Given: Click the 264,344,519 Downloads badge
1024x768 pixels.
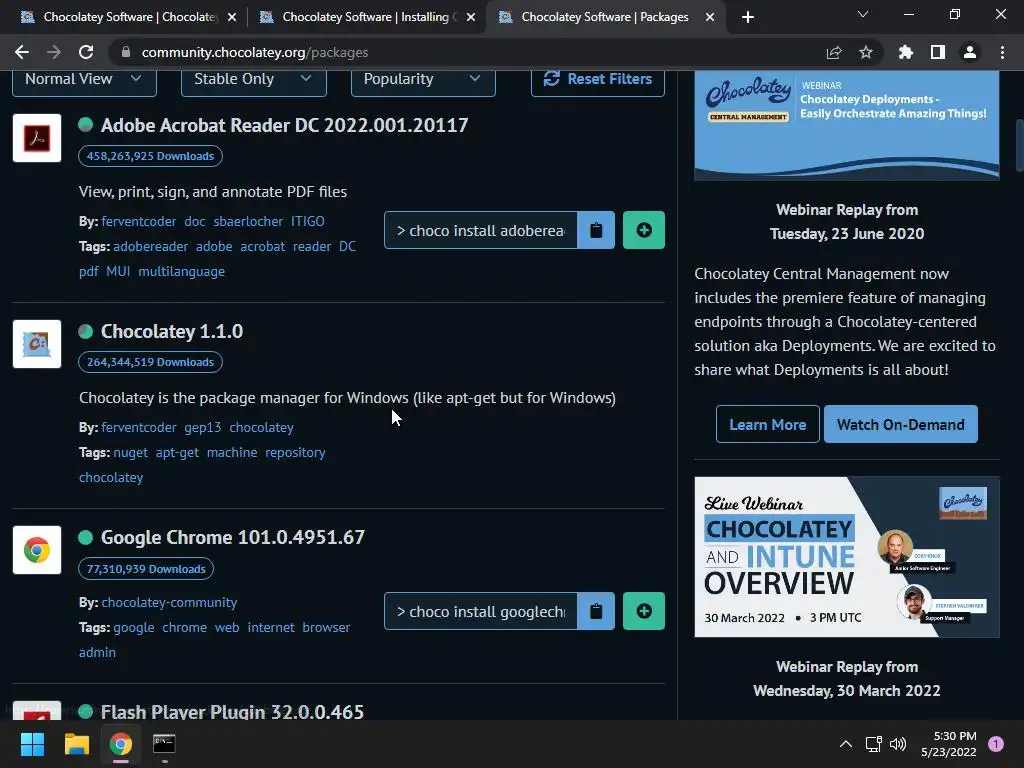Looking at the screenshot, I should click(150, 362).
